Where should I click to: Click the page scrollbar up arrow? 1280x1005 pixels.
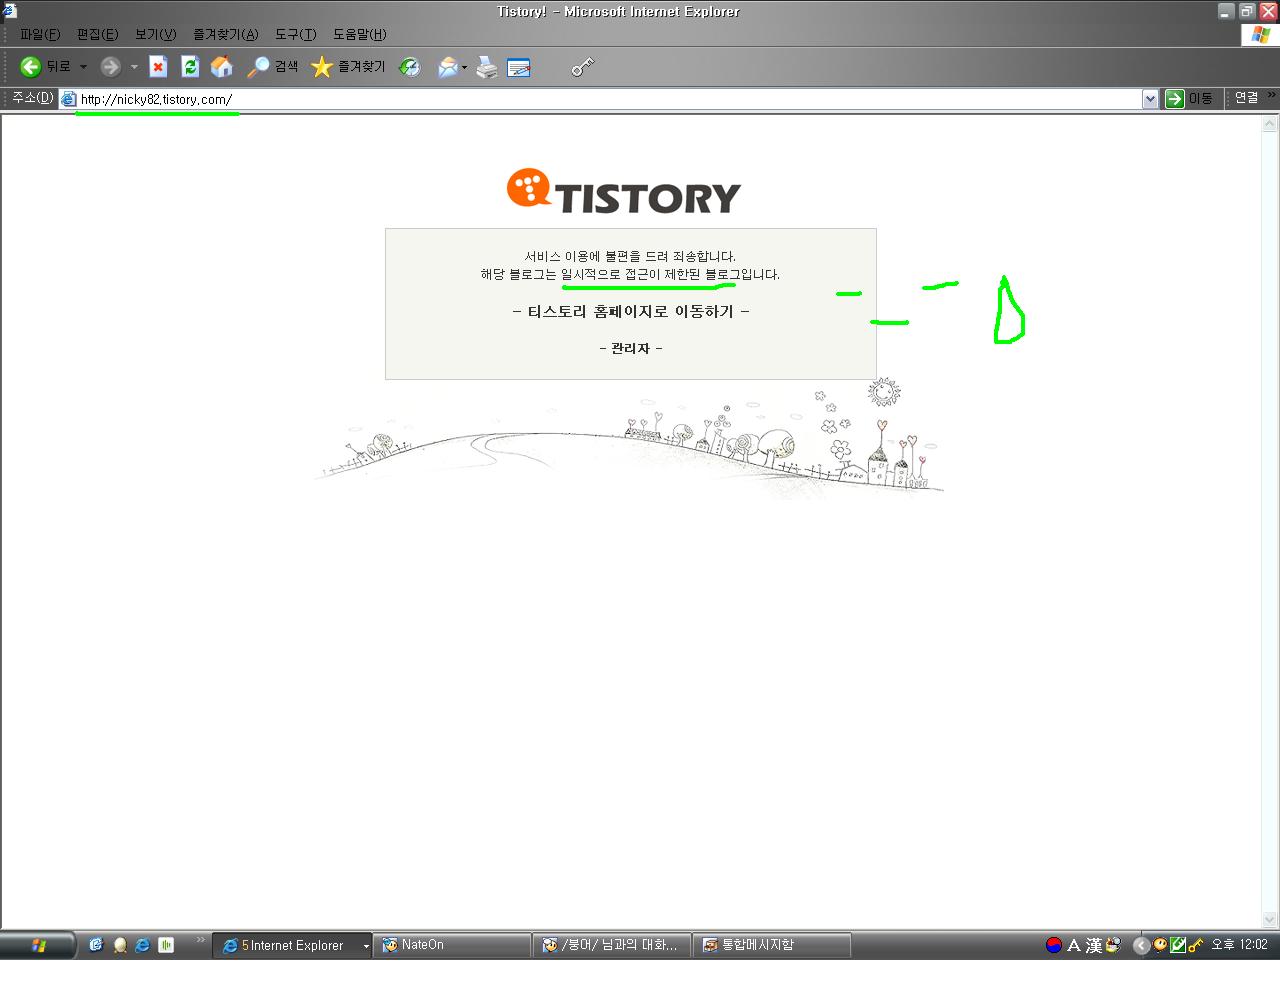1270,124
